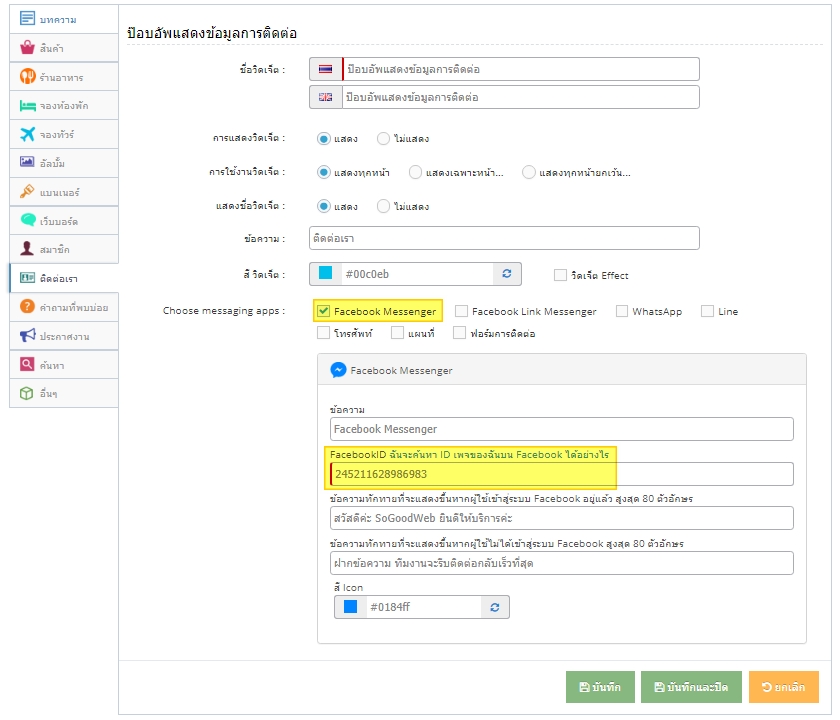The height and width of the screenshot is (720, 840).
Task: Enable the วิดเจ็ต Effect checkbox
Action: click(x=560, y=275)
